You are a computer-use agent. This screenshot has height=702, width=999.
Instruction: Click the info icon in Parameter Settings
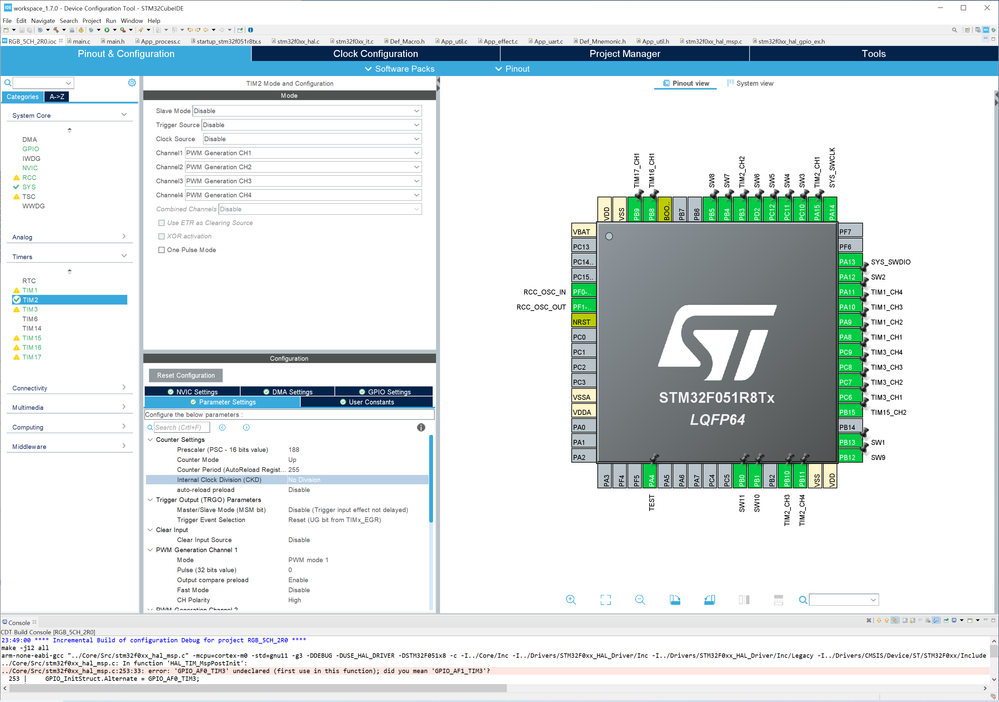pos(421,427)
